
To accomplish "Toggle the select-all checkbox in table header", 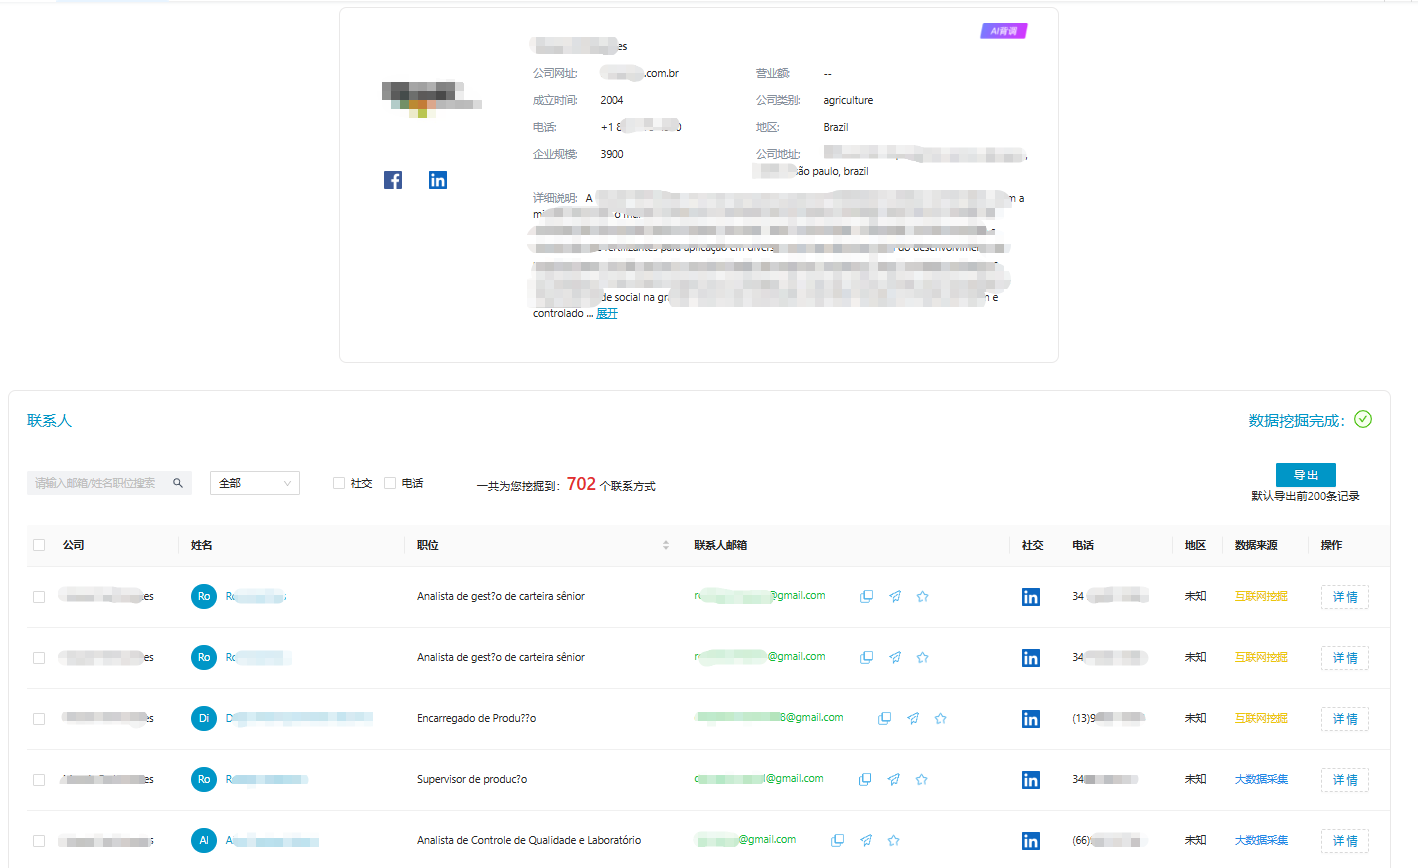I will click(39, 545).
